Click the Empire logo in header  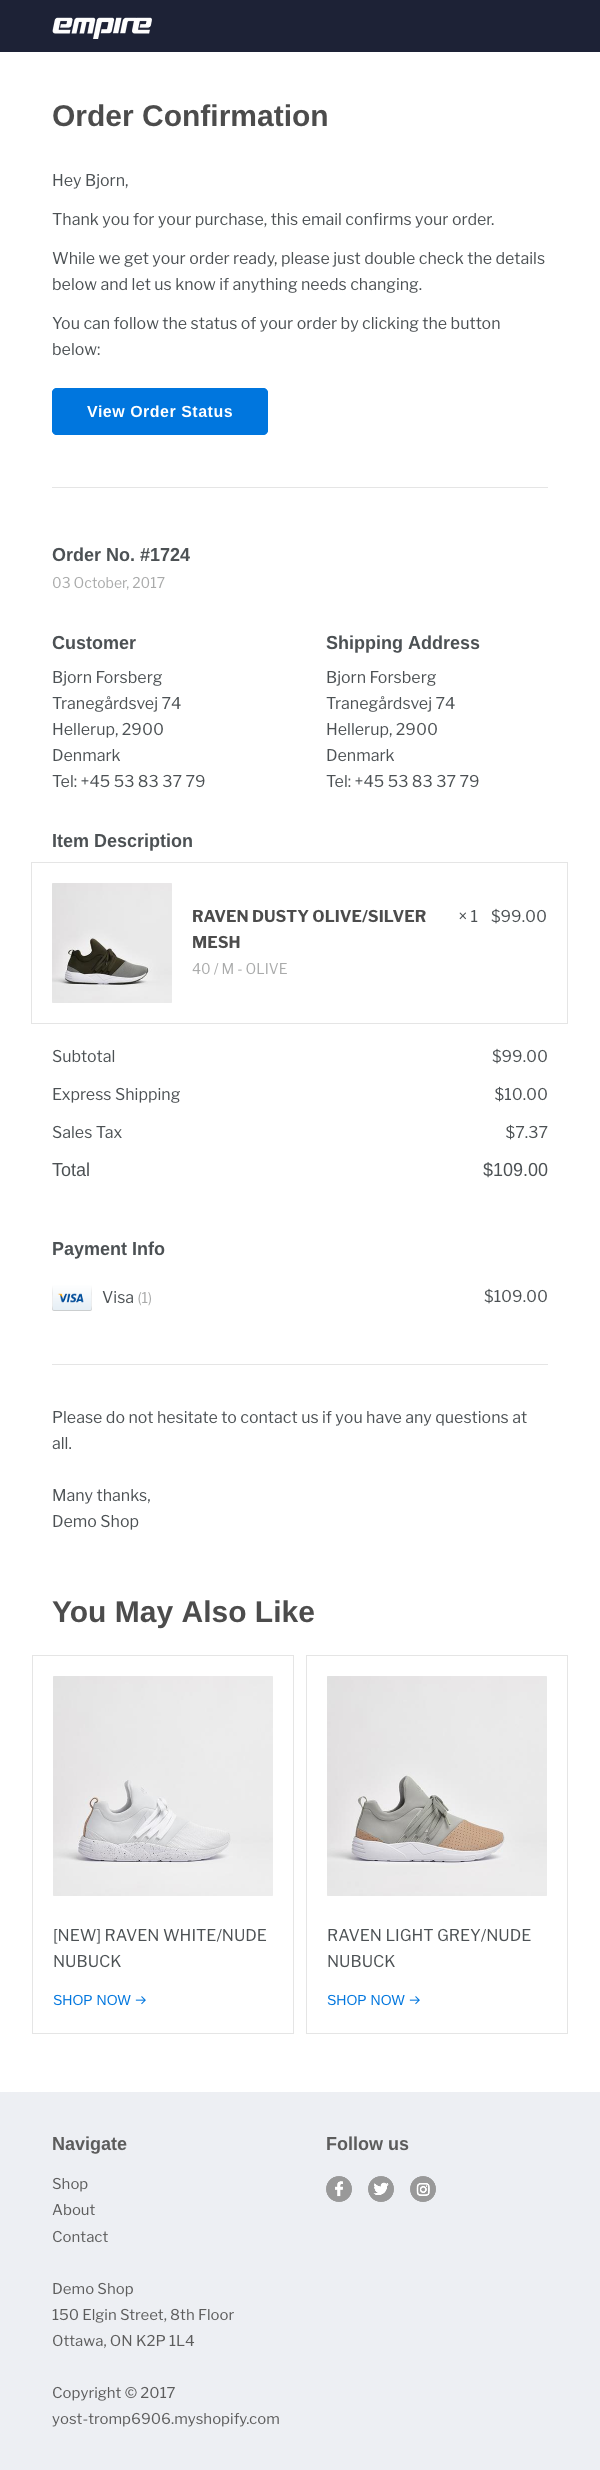pos(102,26)
